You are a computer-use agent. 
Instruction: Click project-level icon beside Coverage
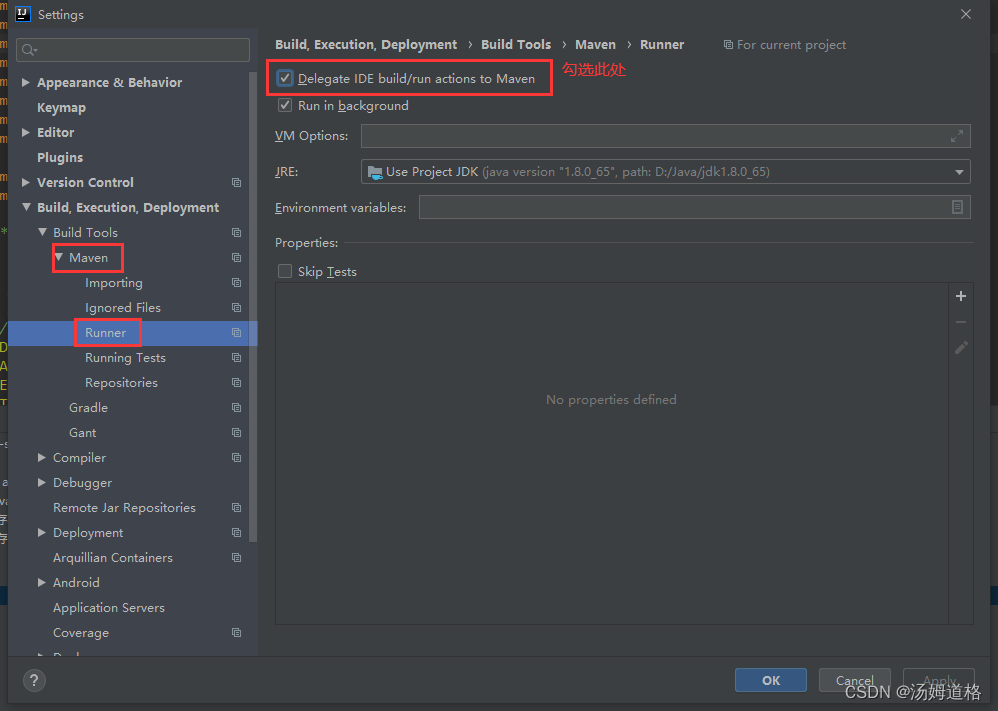click(237, 633)
